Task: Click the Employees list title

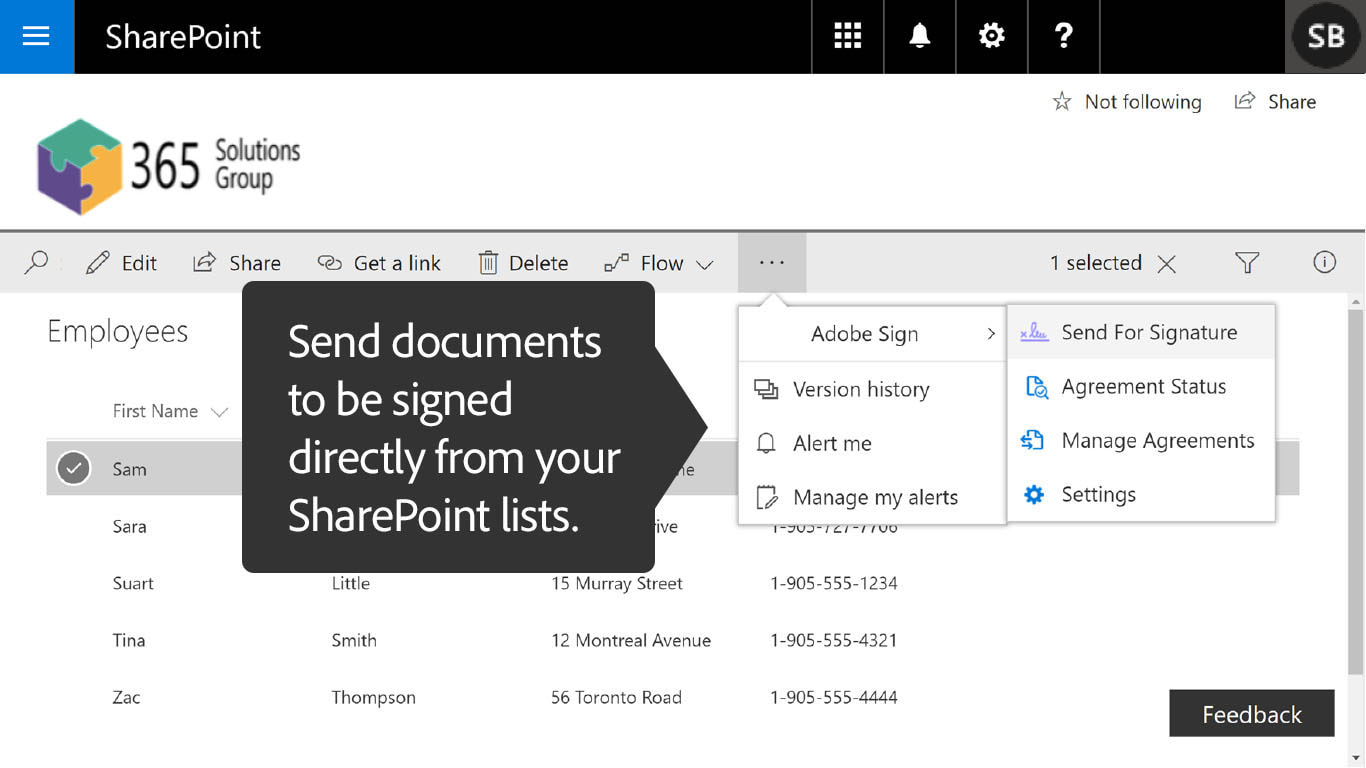Action: (x=118, y=332)
